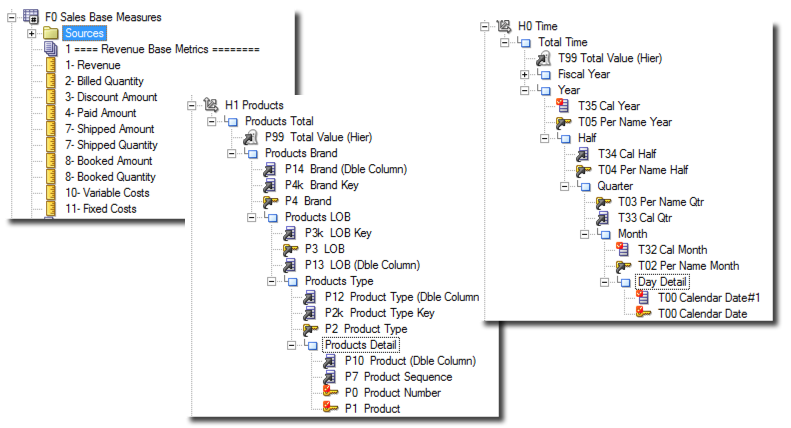The image size is (791, 428).
Task: Select T02 Per Name Month column
Action: pos(688,265)
